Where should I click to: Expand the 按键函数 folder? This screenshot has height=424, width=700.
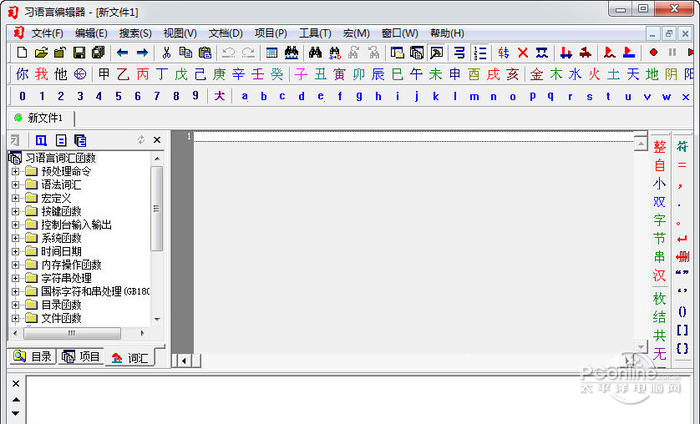[15, 212]
